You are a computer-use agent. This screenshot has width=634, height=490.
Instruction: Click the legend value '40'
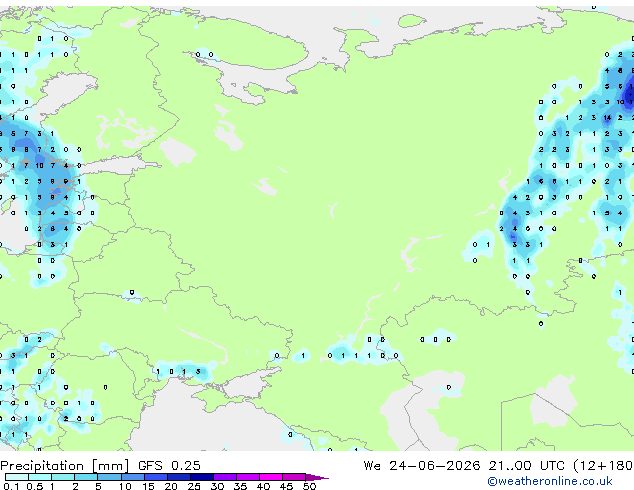click(264, 486)
